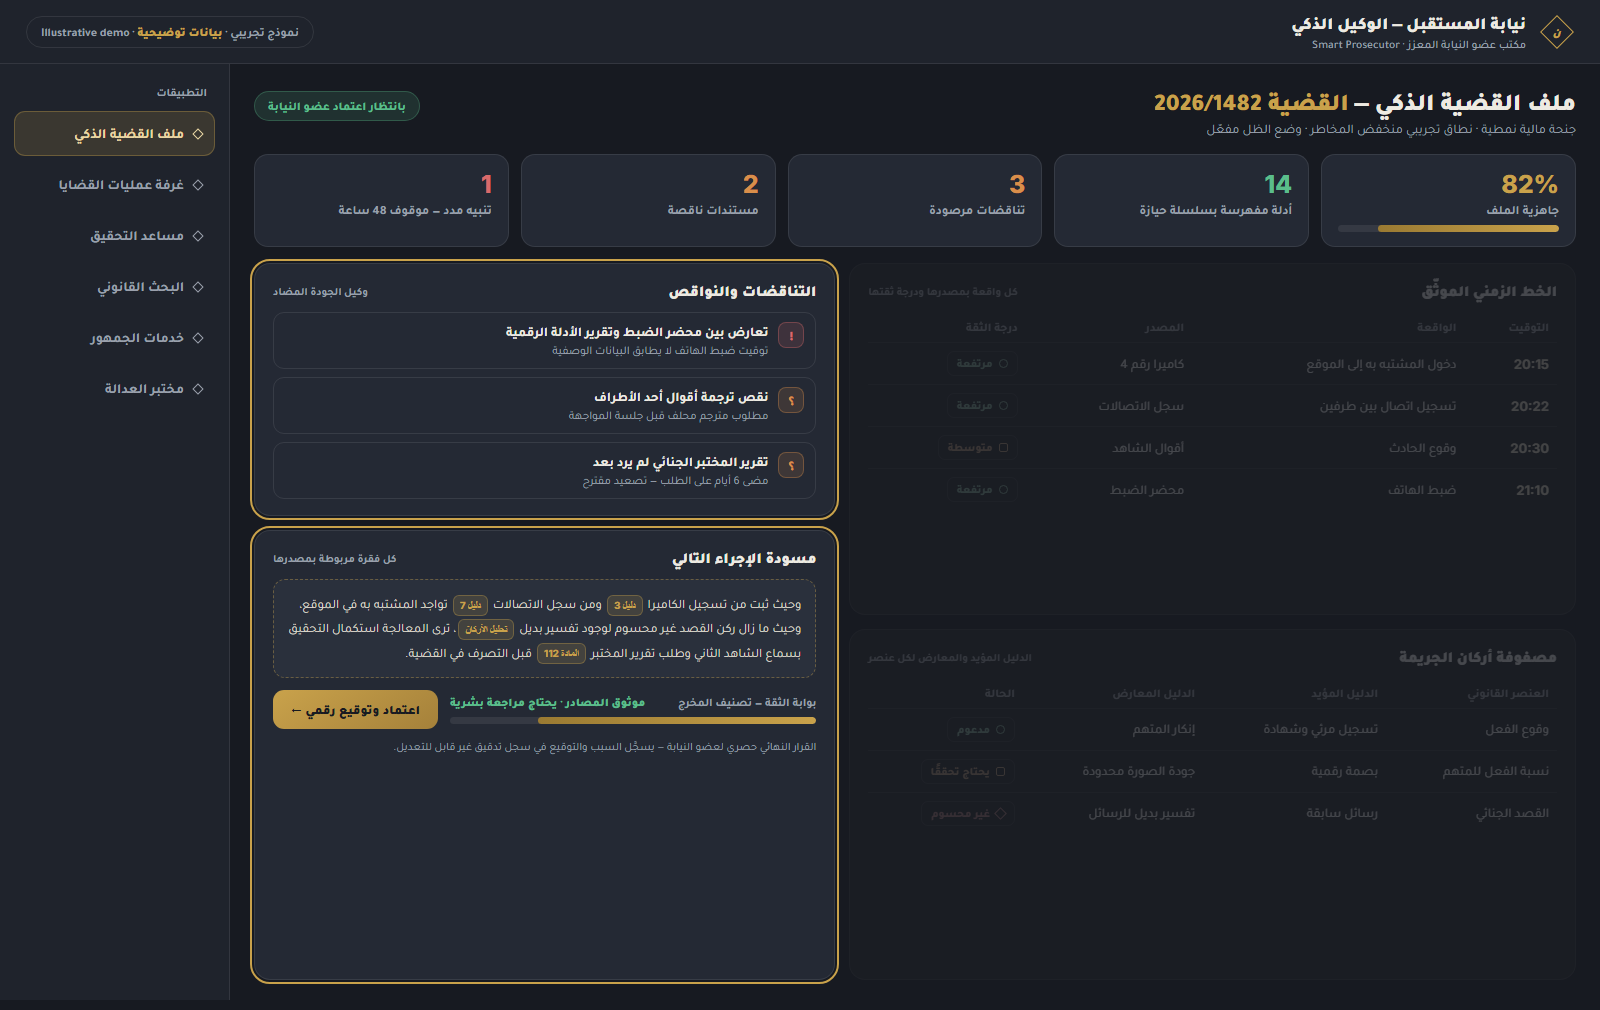Click the file readiness 82% progress bar
This screenshot has width=1600, height=1010.
[x=1448, y=229]
